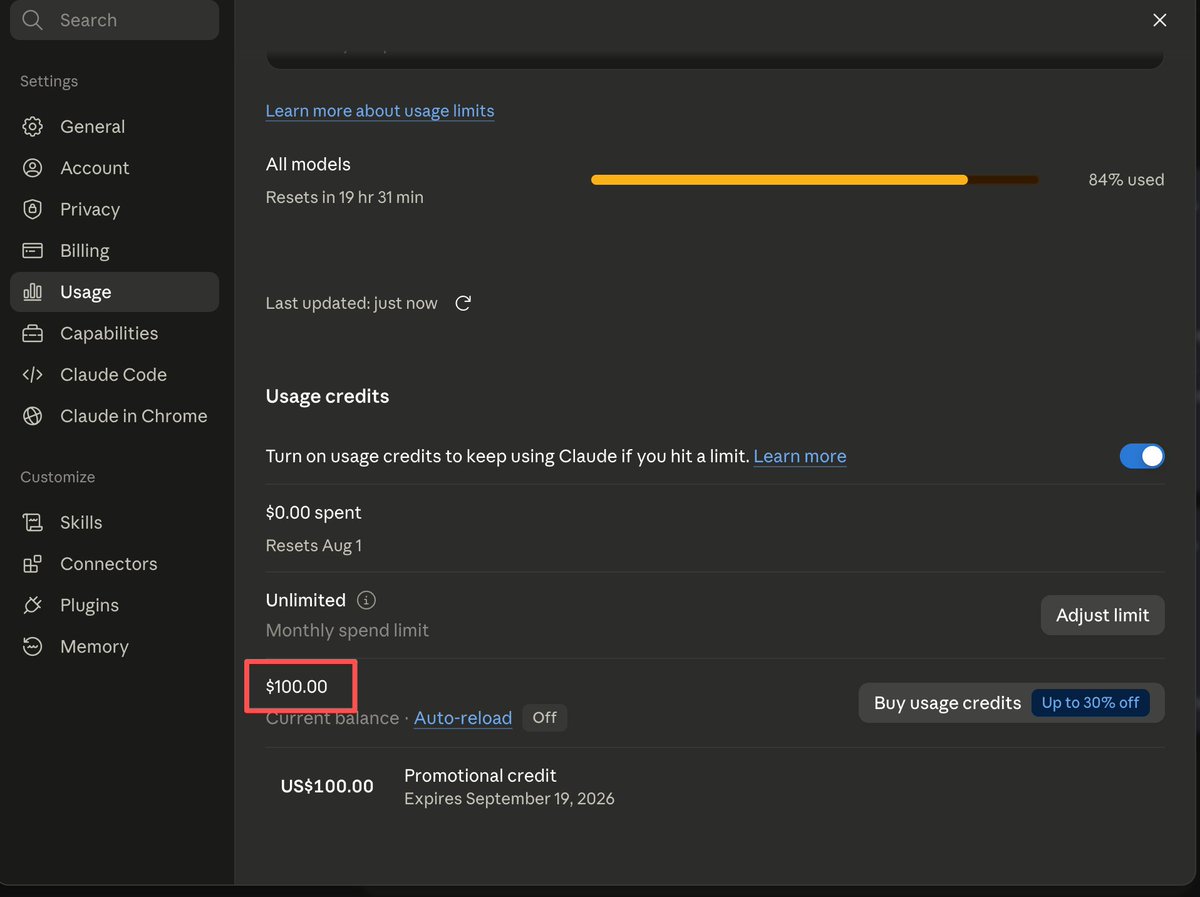Click the Capabilities toolbox icon

[x=33, y=333]
